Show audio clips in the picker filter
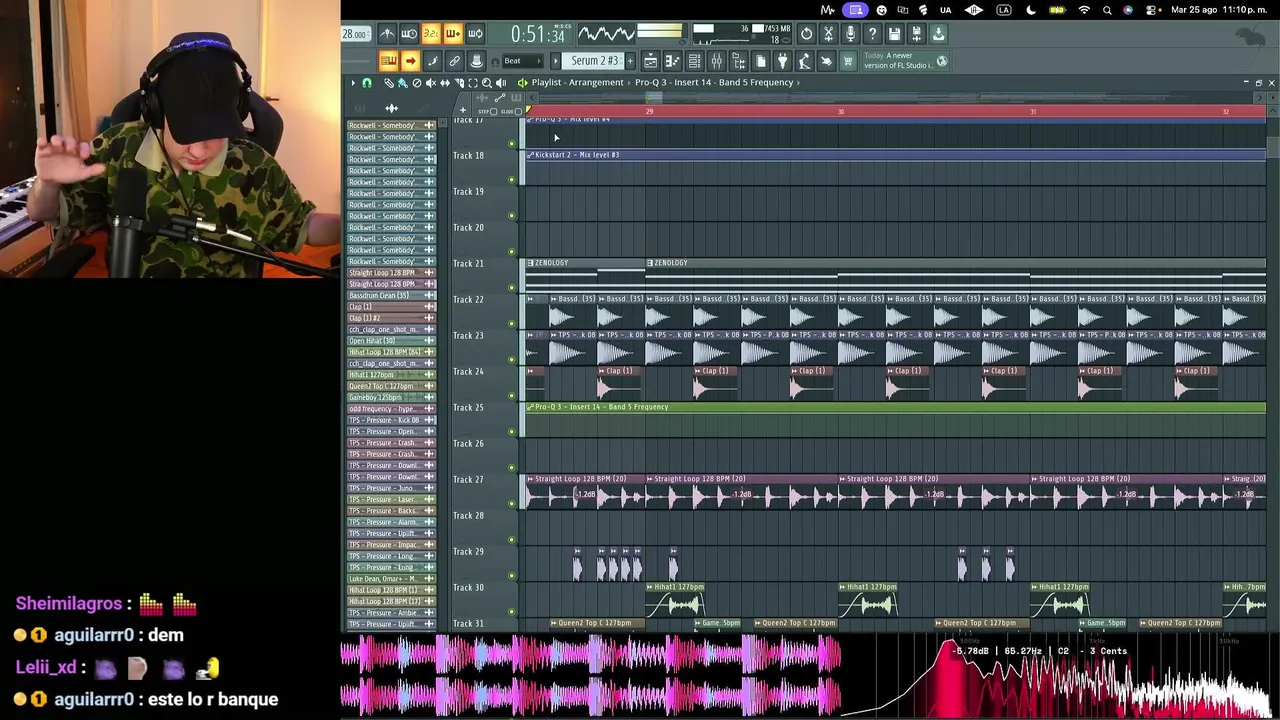Screen dimensions: 1280x720 coord(392,108)
